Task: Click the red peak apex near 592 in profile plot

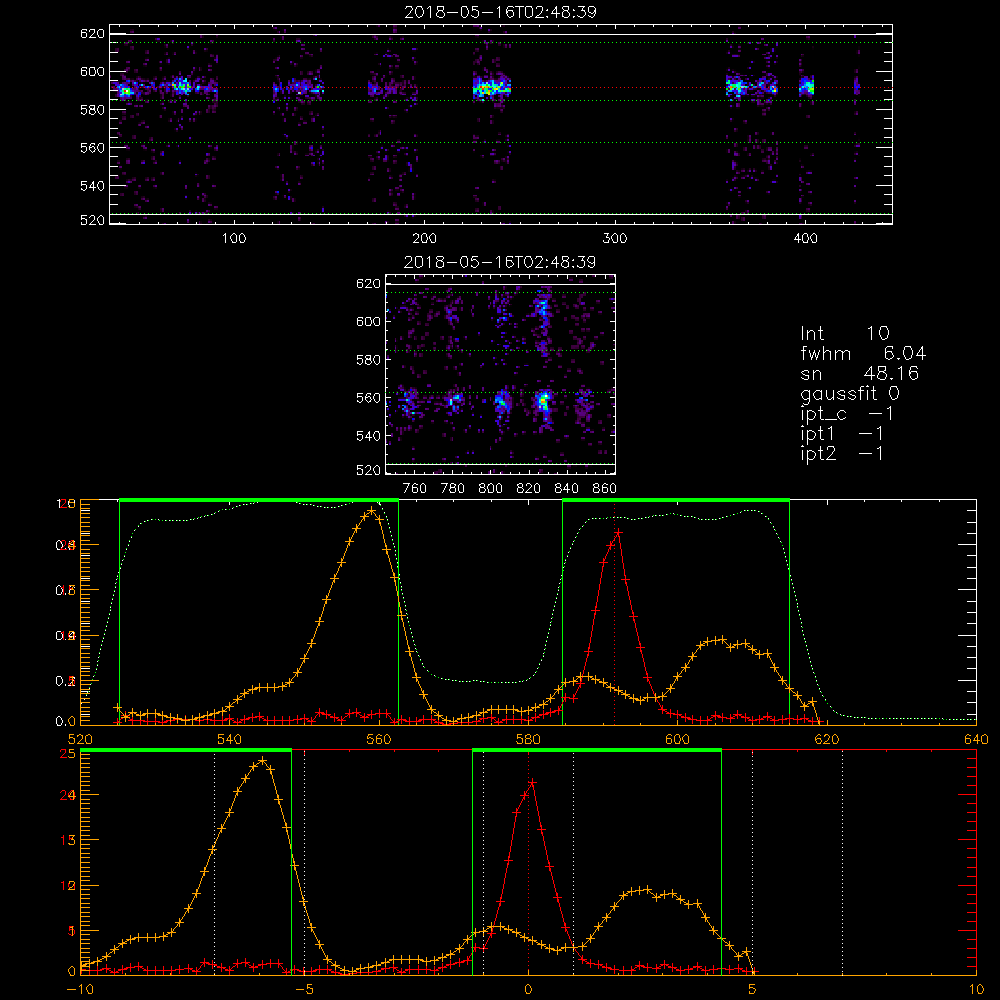Action: tap(618, 531)
